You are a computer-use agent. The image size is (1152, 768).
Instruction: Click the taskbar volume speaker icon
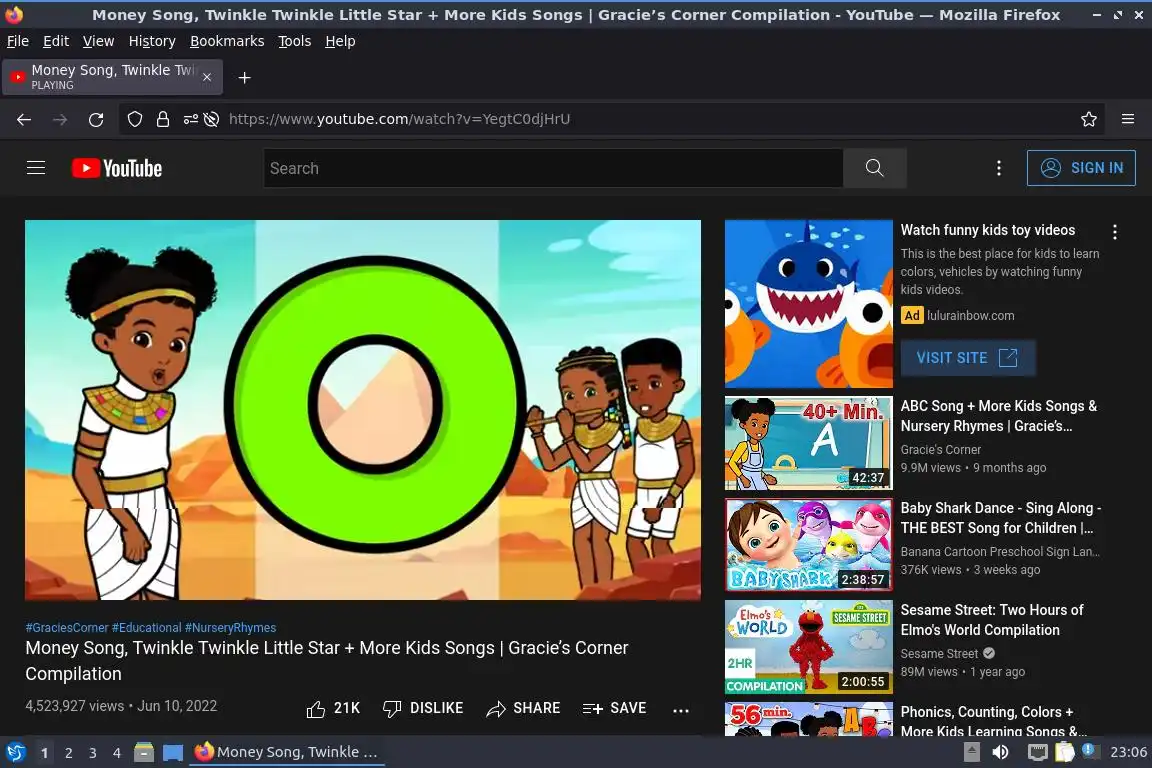click(x=1000, y=752)
